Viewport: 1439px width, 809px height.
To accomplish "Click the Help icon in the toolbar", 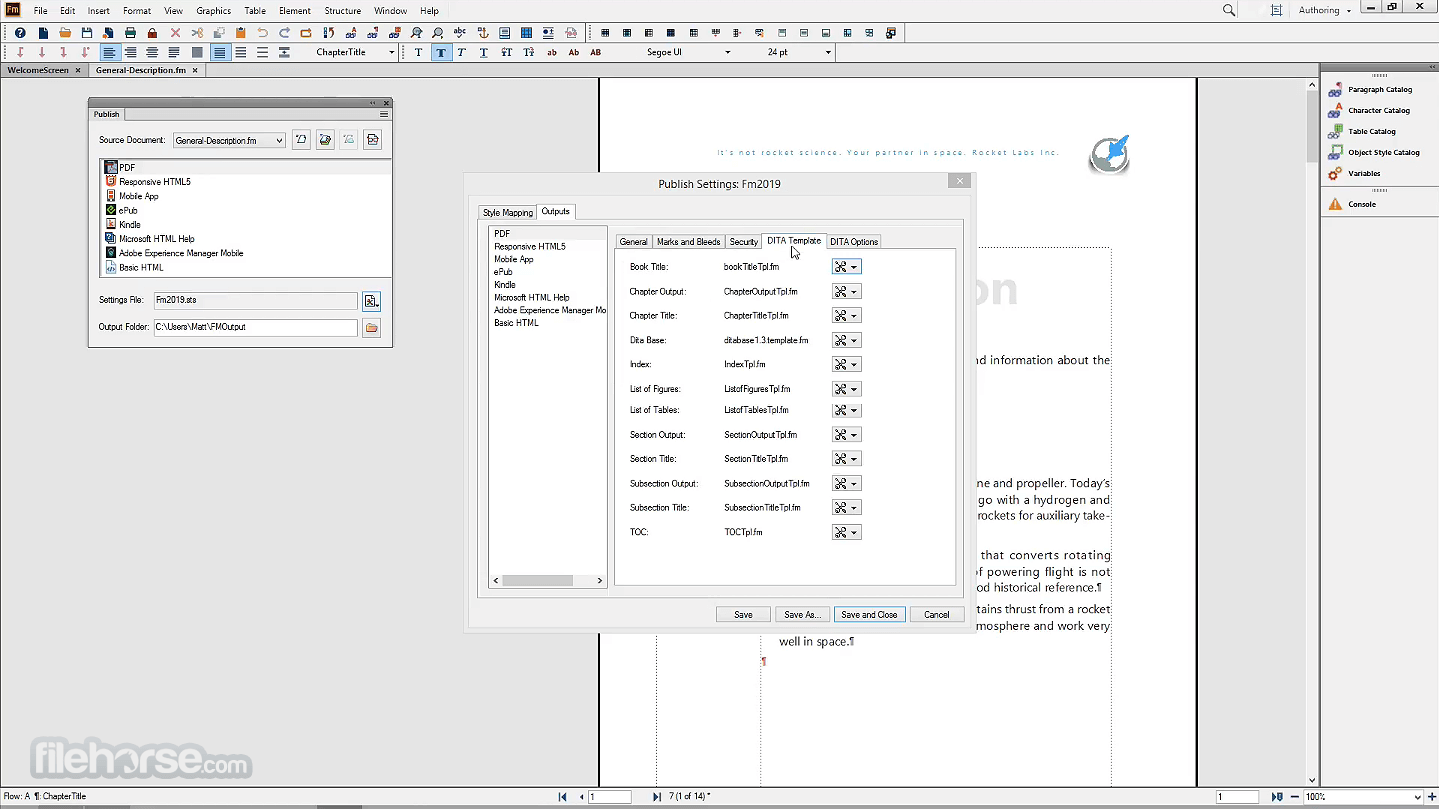I will [20, 33].
